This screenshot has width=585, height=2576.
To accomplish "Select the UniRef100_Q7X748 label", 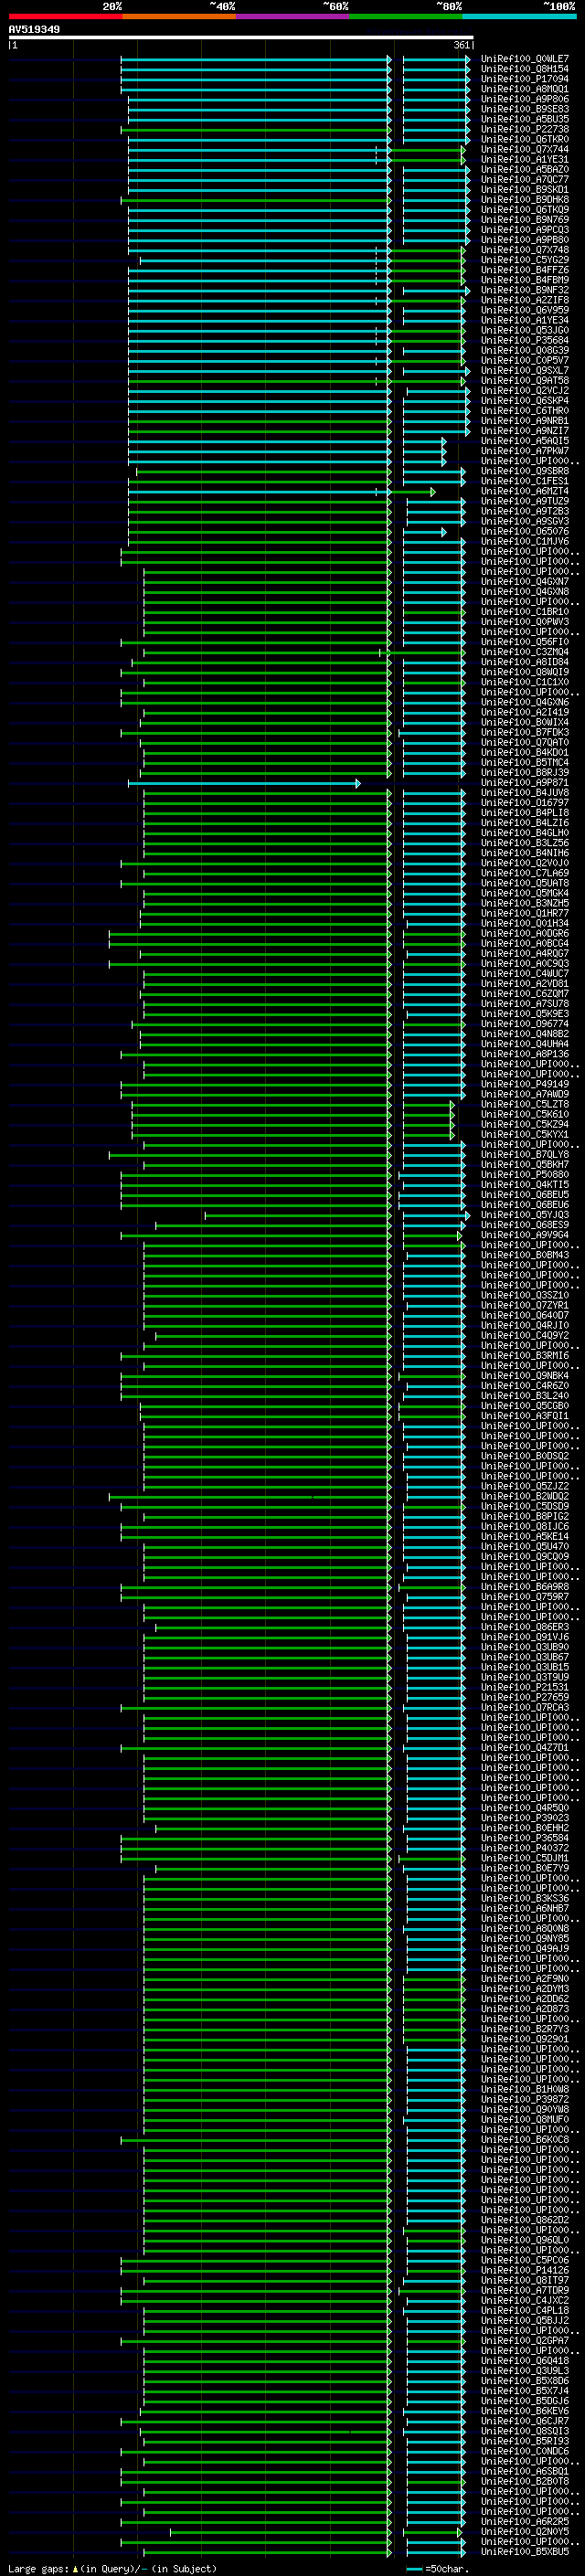I will pos(525,250).
